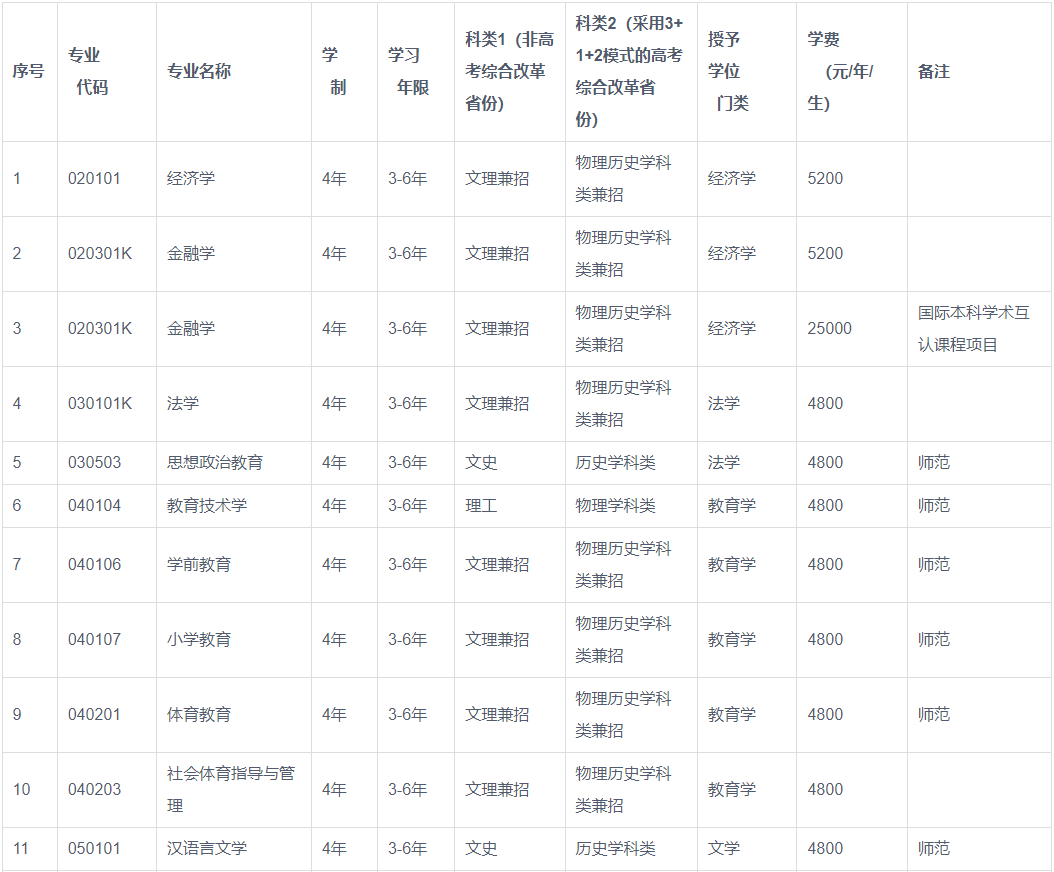The height and width of the screenshot is (872, 1054).
Task: Click the 授予学位门类 column header
Action: (729, 71)
